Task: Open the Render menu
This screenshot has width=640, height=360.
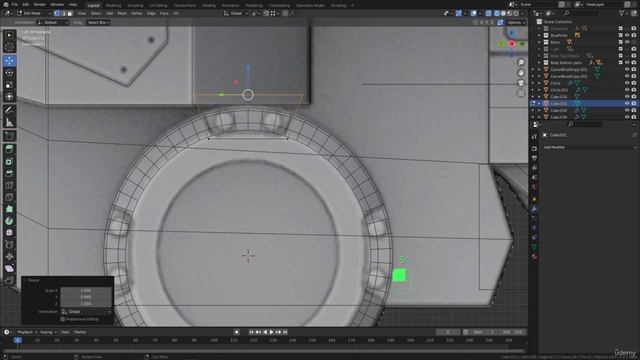Action: [40, 4]
